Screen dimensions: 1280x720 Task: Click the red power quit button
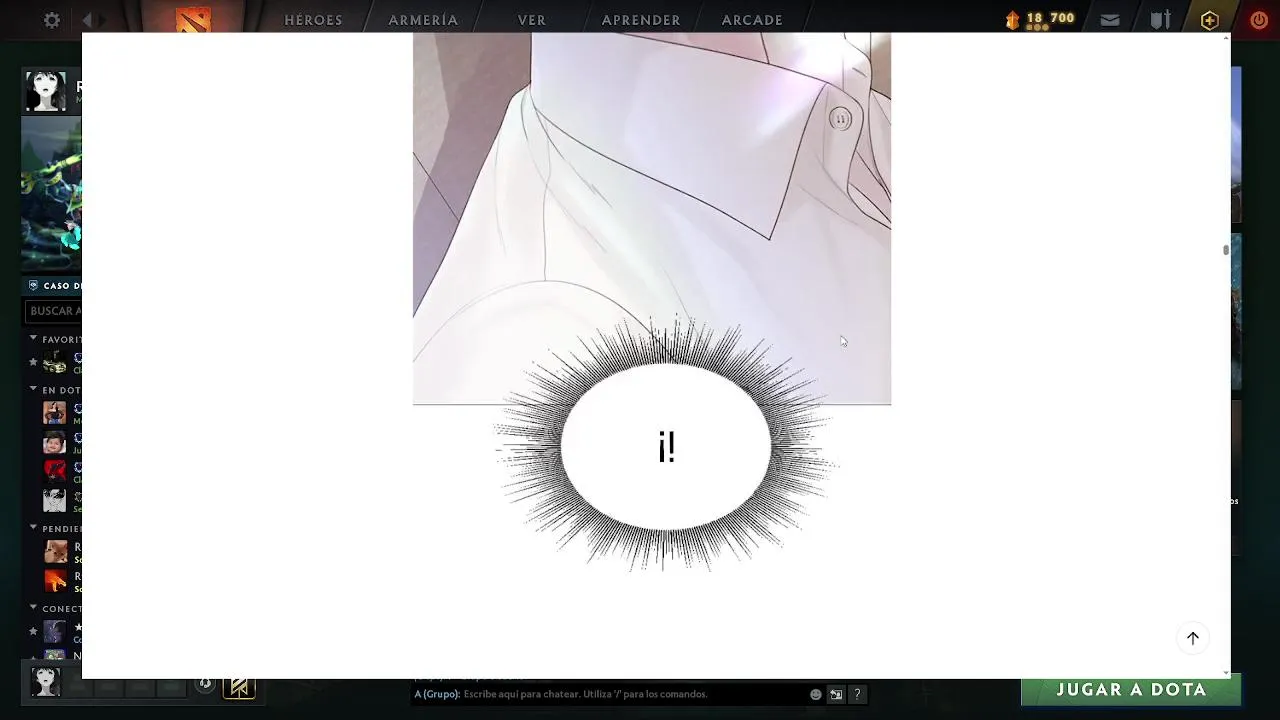[1259, 20]
